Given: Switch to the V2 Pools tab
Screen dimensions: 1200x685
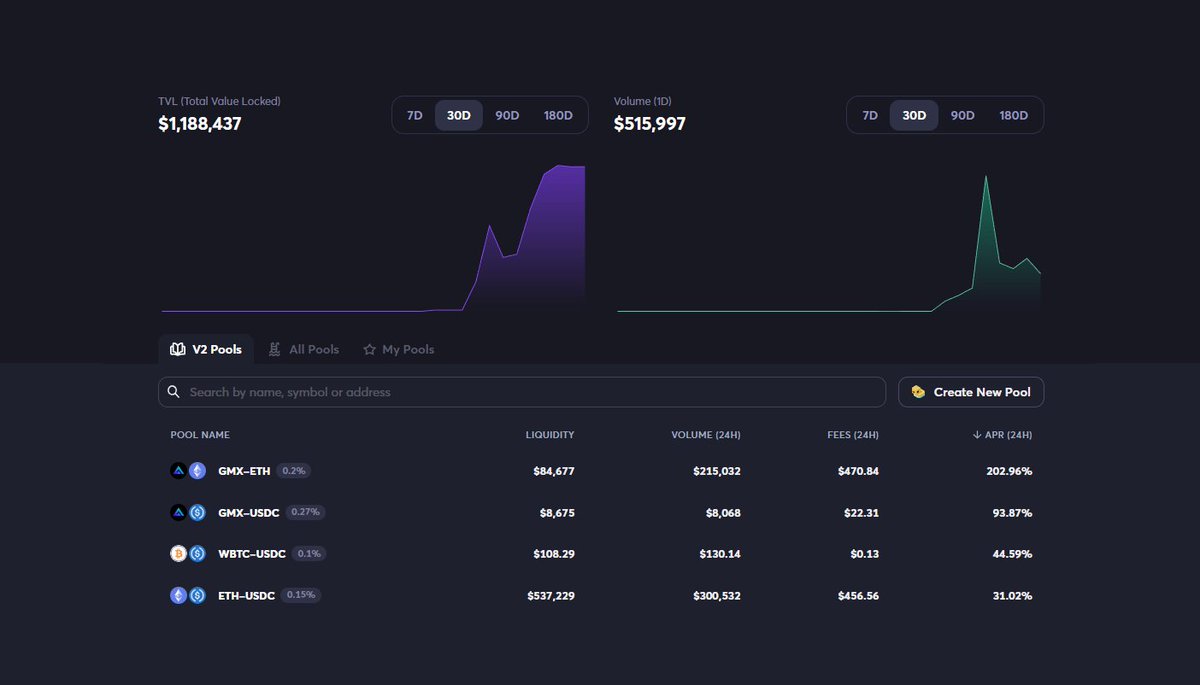Looking at the screenshot, I should [x=206, y=349].
